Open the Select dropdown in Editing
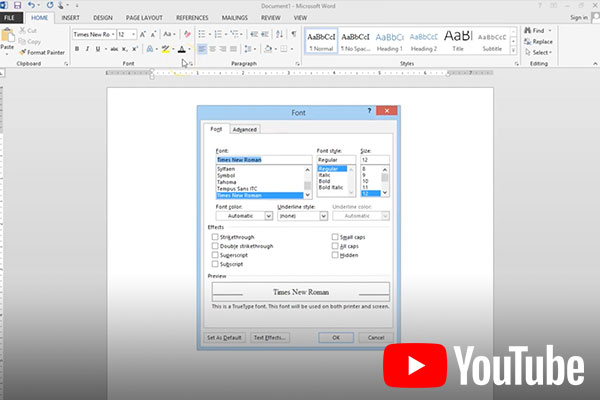 [538, 52]
